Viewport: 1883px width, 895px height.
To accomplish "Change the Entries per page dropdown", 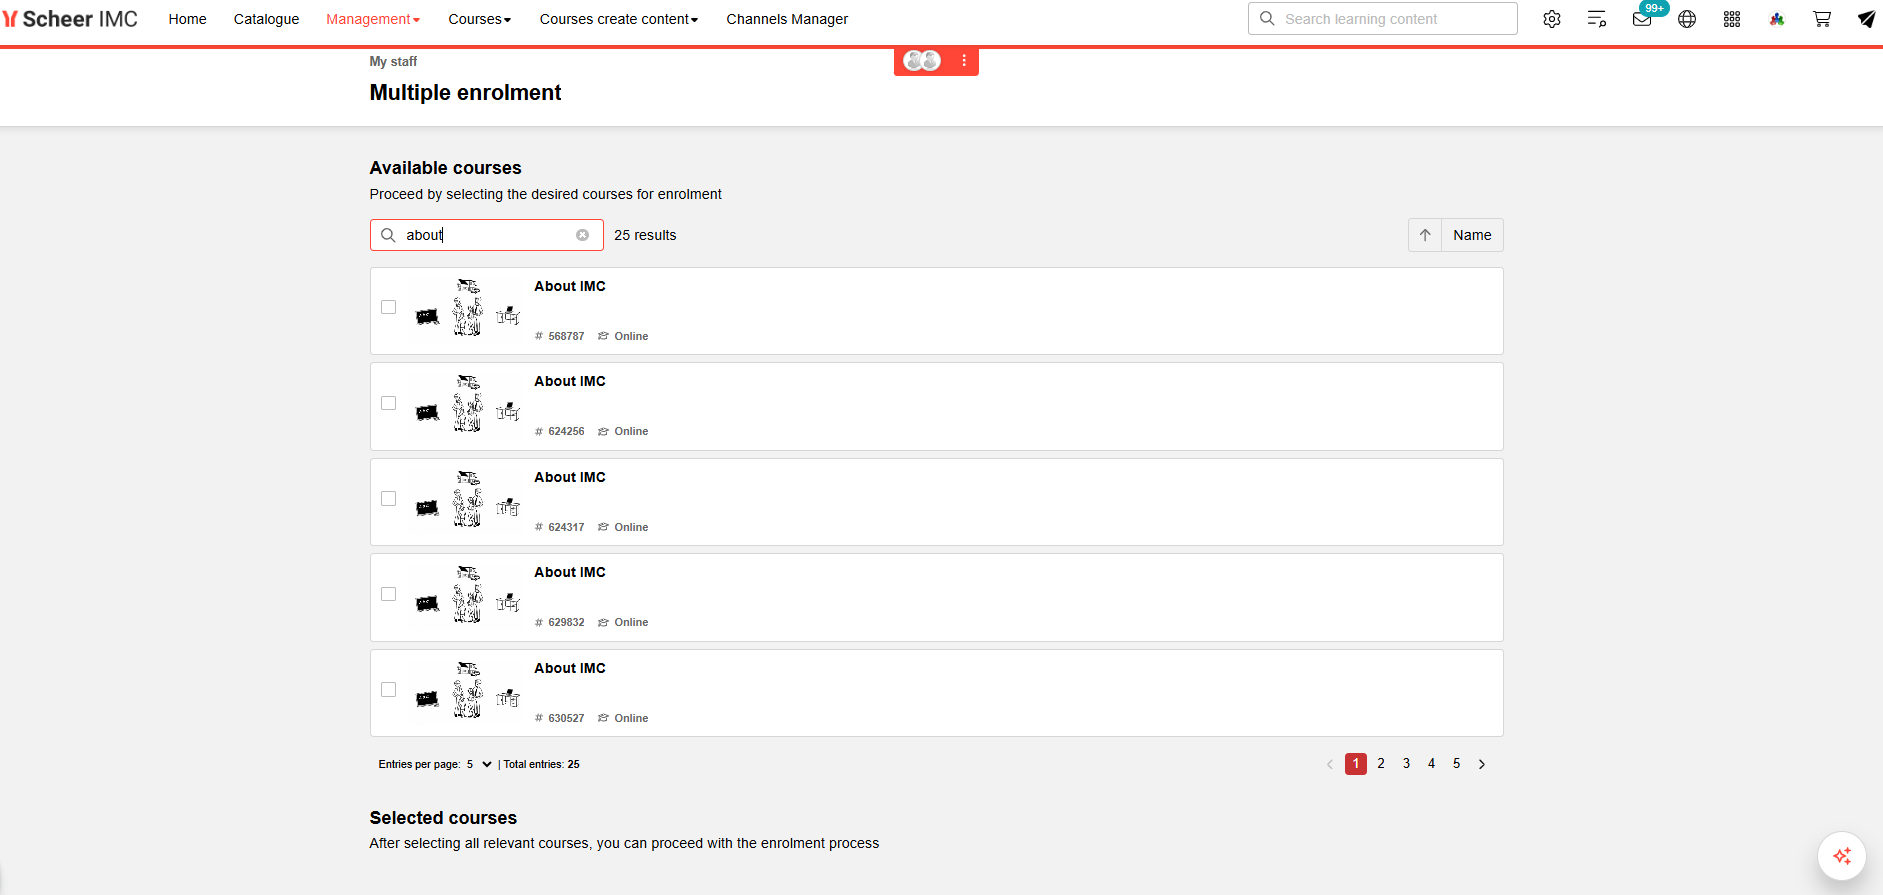I will click(x=479, y=764).
